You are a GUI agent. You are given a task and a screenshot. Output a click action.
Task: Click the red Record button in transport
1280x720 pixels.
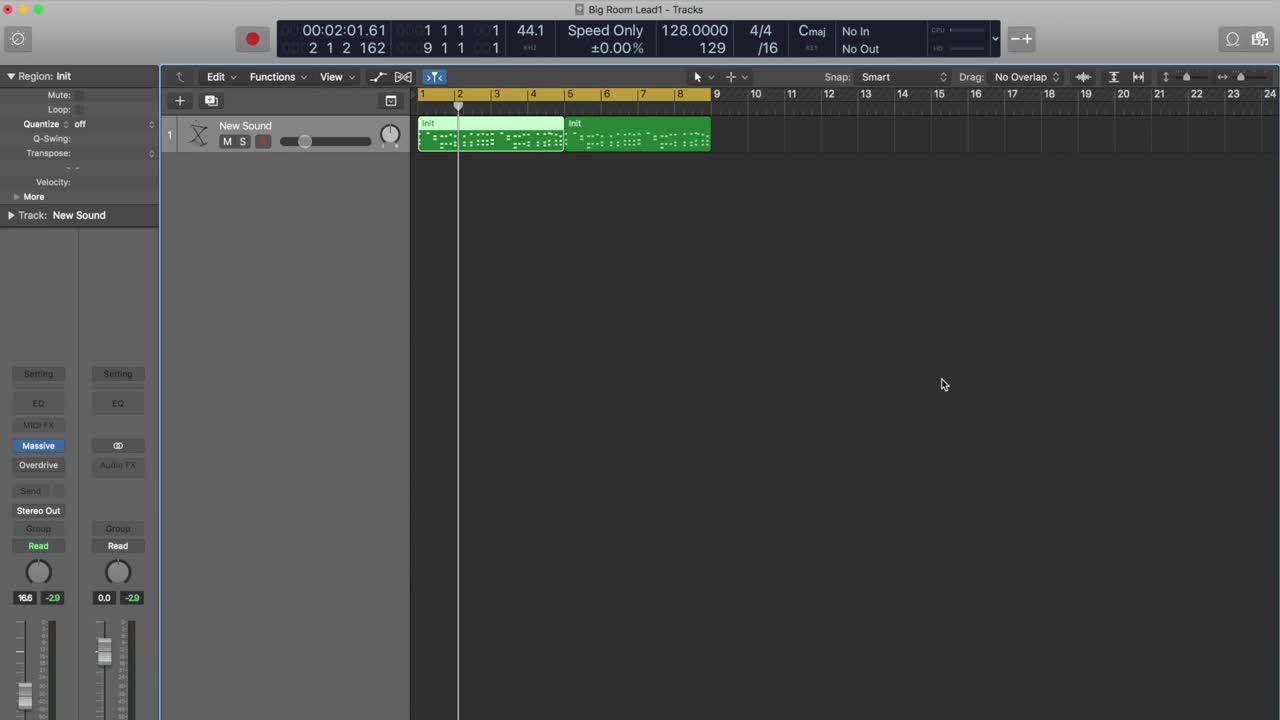(x=252, y=39)
